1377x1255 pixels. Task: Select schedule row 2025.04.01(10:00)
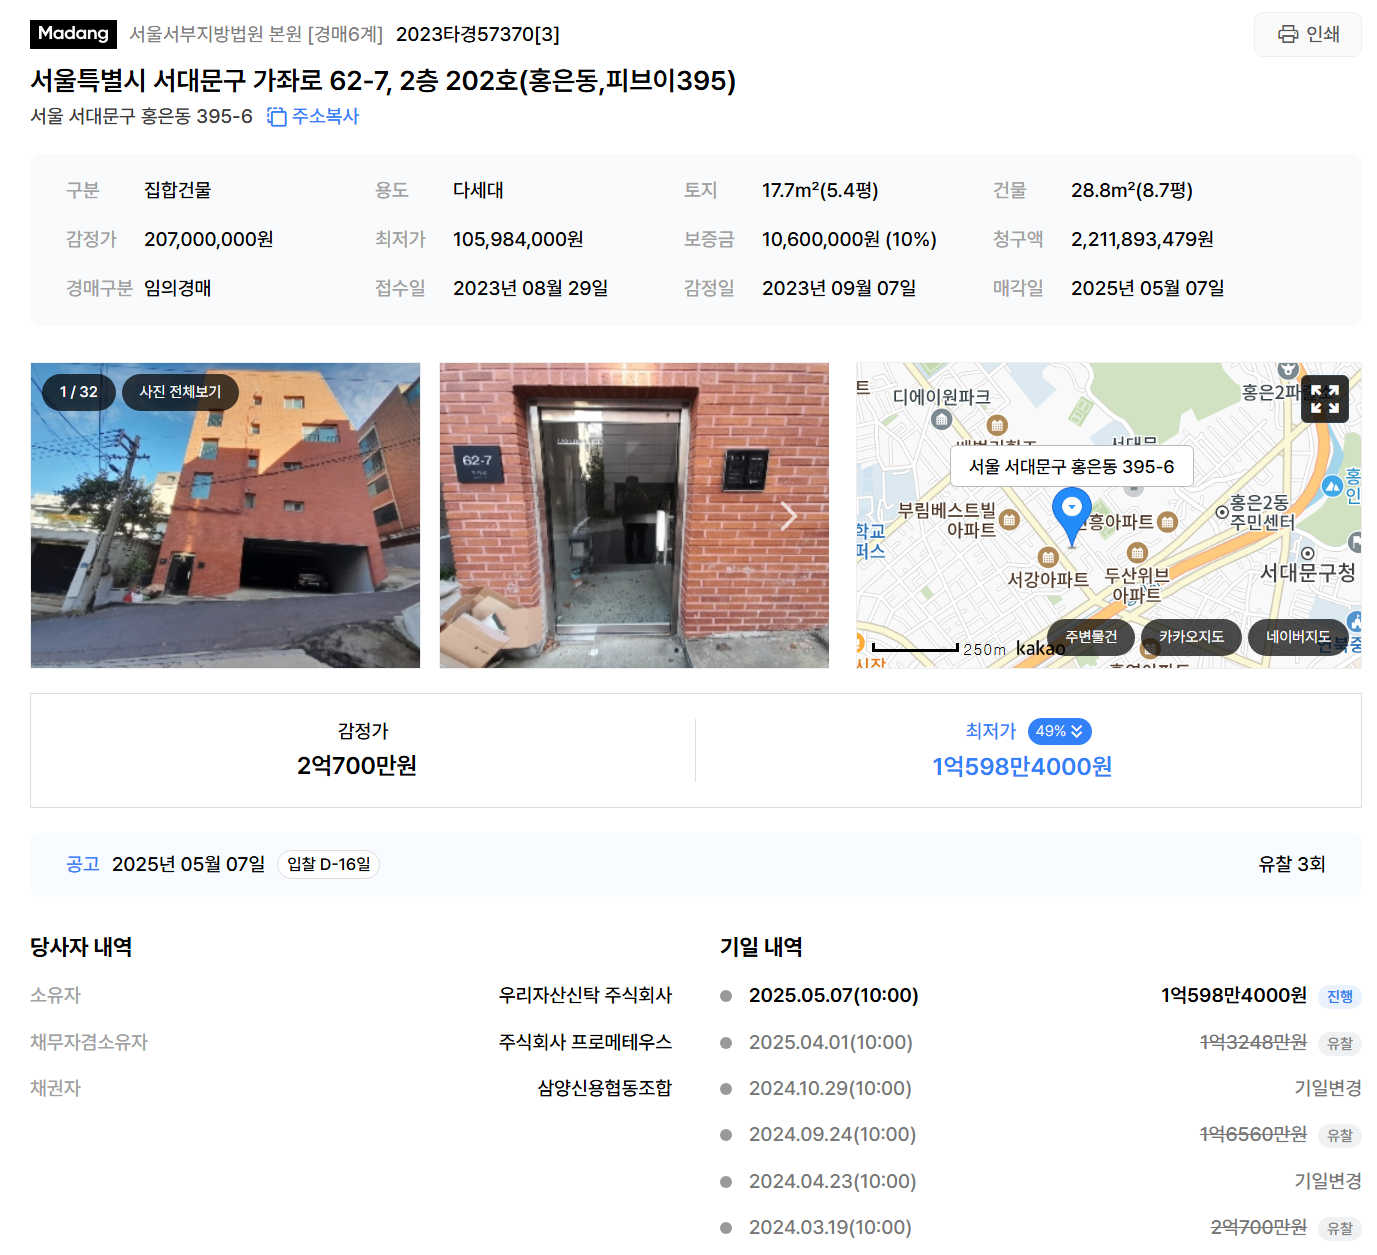[x=1040, y=1042]
